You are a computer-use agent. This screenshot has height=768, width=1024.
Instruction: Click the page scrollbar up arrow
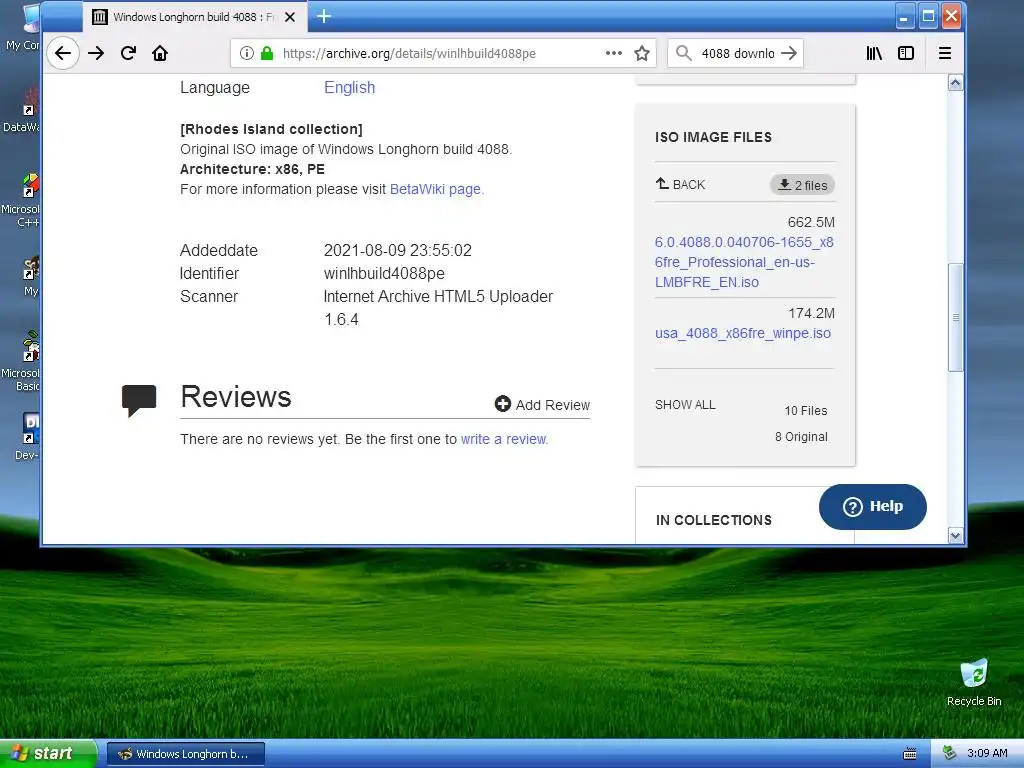coord(955,83)
